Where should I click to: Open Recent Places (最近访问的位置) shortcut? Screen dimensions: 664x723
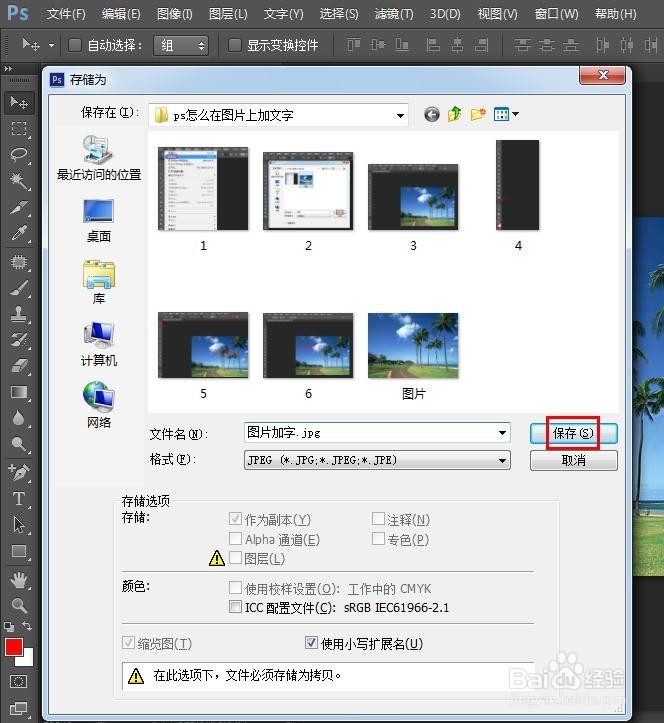point(99,159)
